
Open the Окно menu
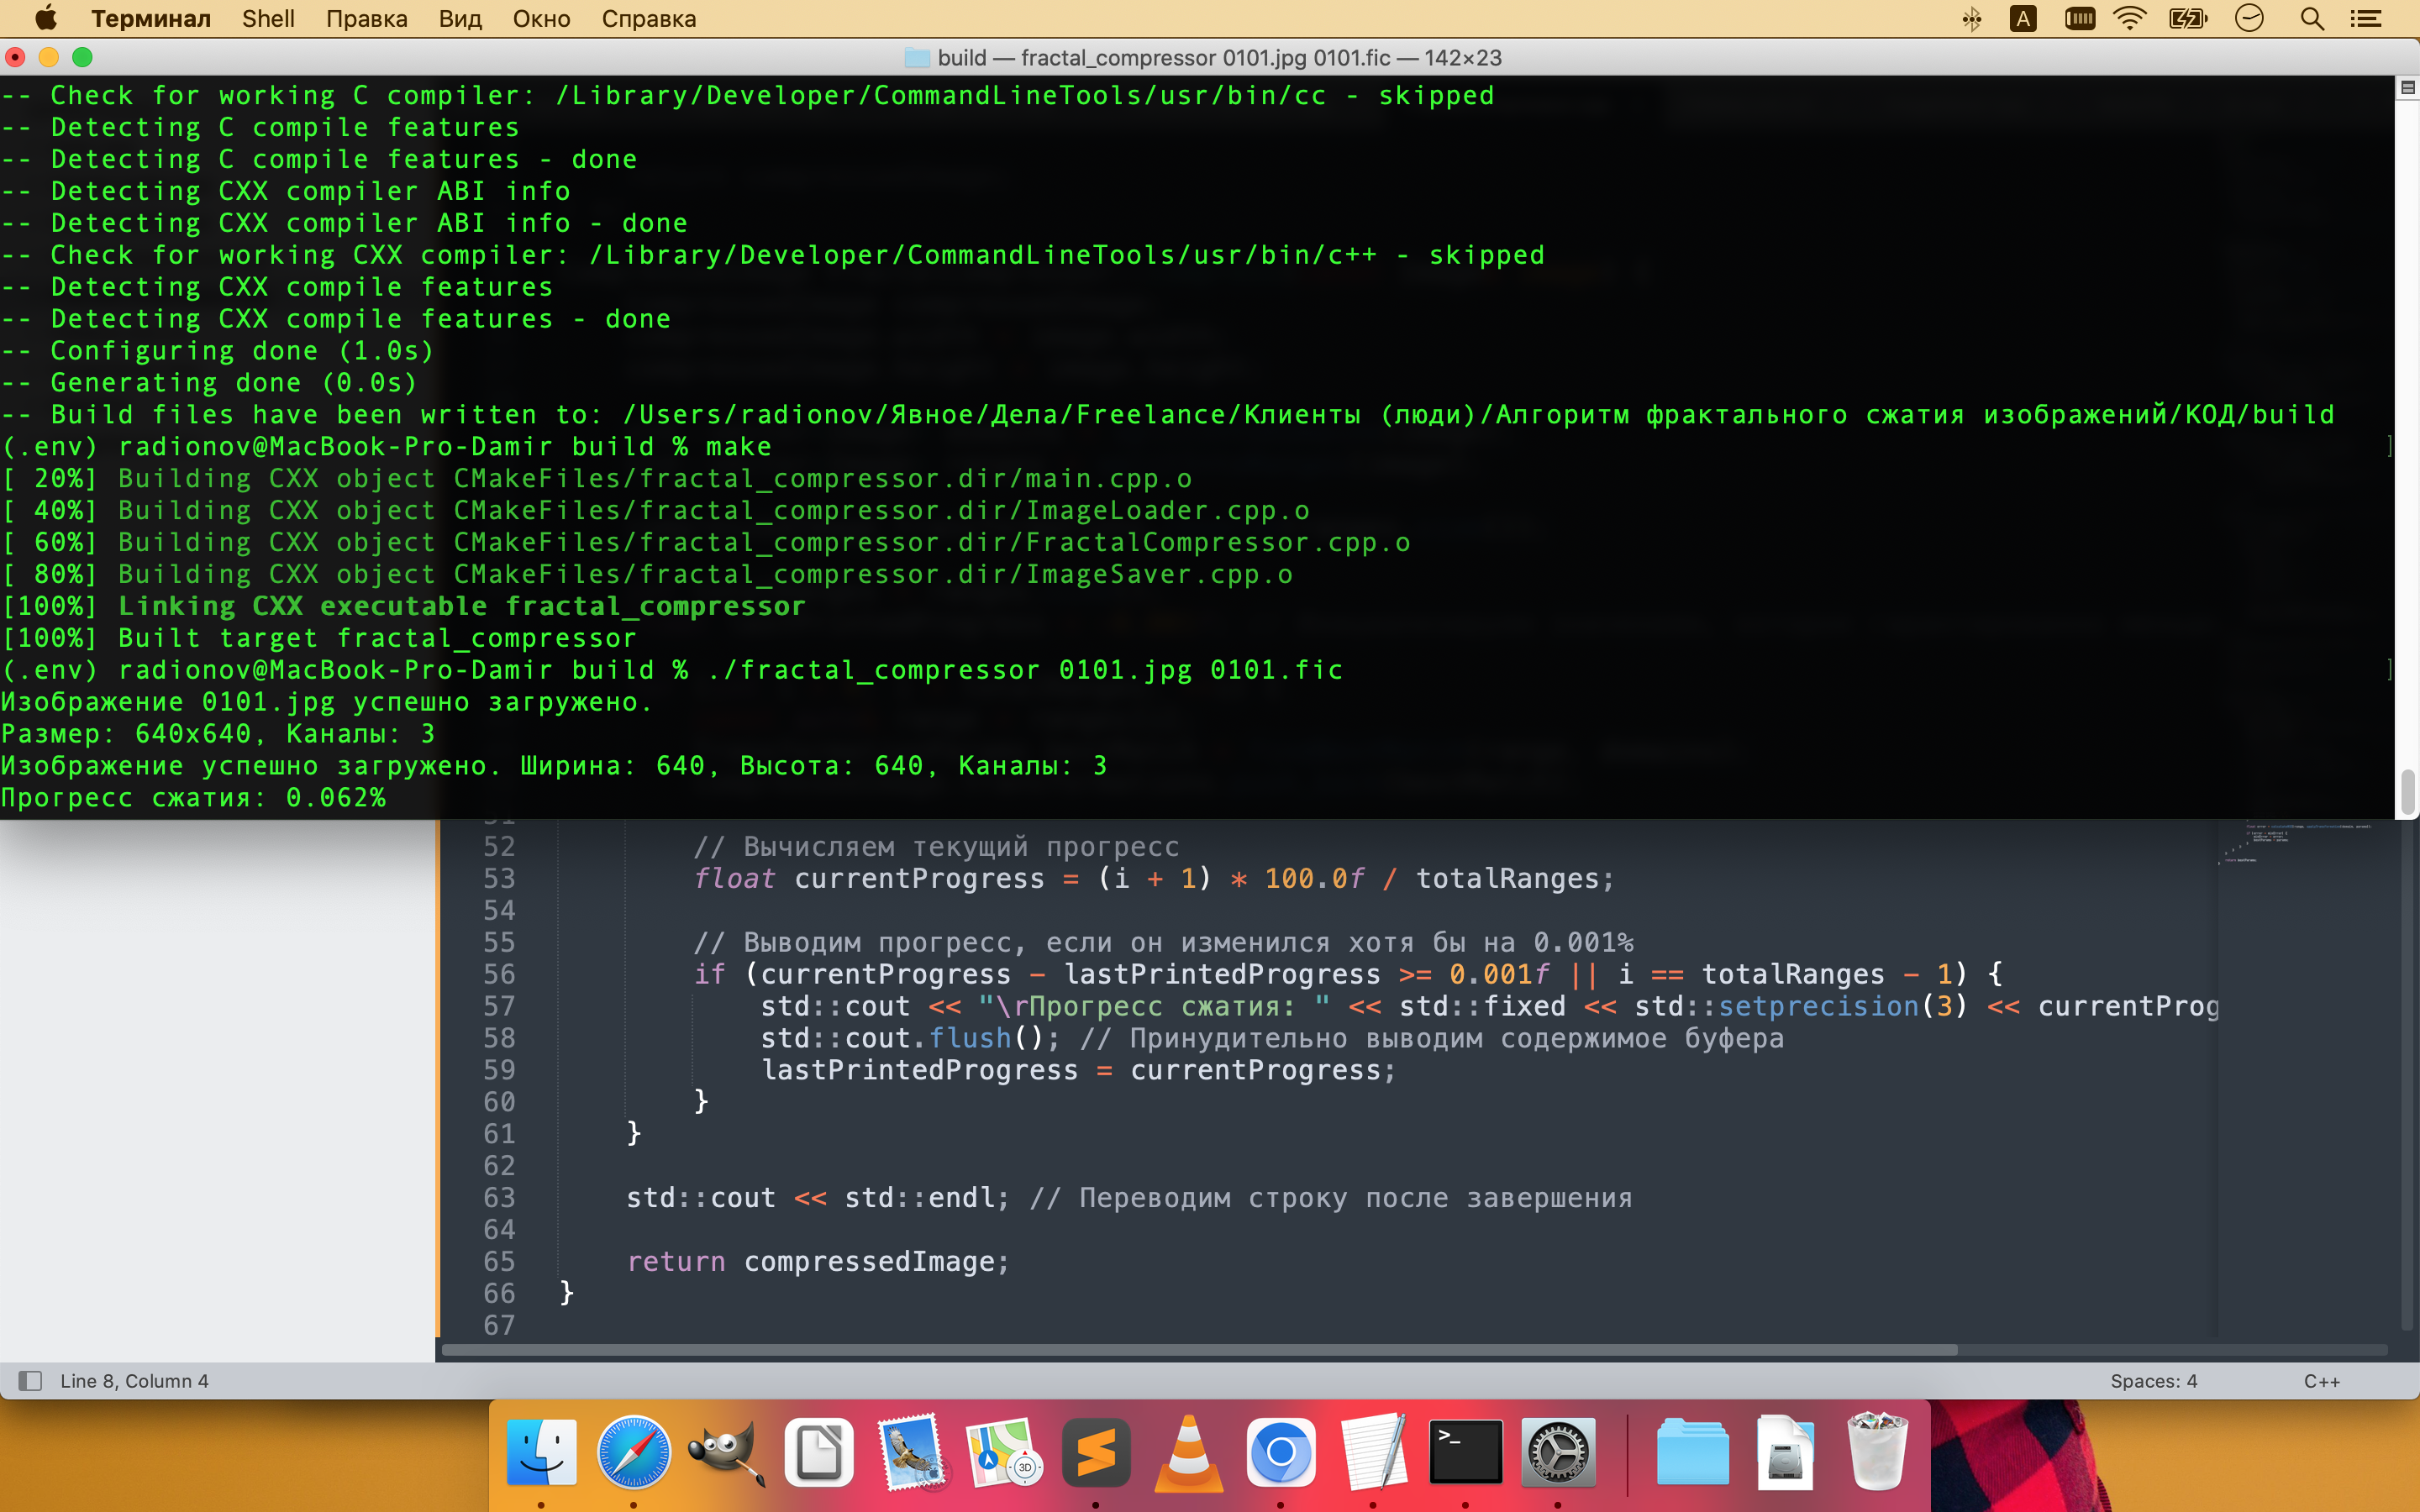pyautogui.click(x=541, y=18)
